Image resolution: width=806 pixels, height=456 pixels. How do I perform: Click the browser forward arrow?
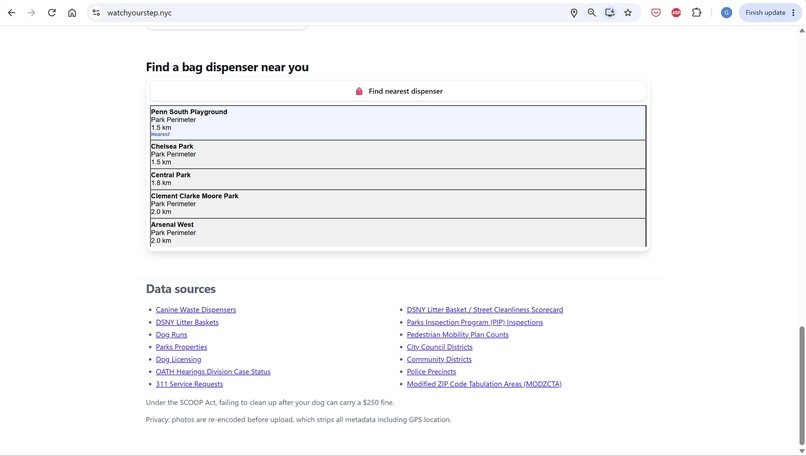(x=31, y=13)
